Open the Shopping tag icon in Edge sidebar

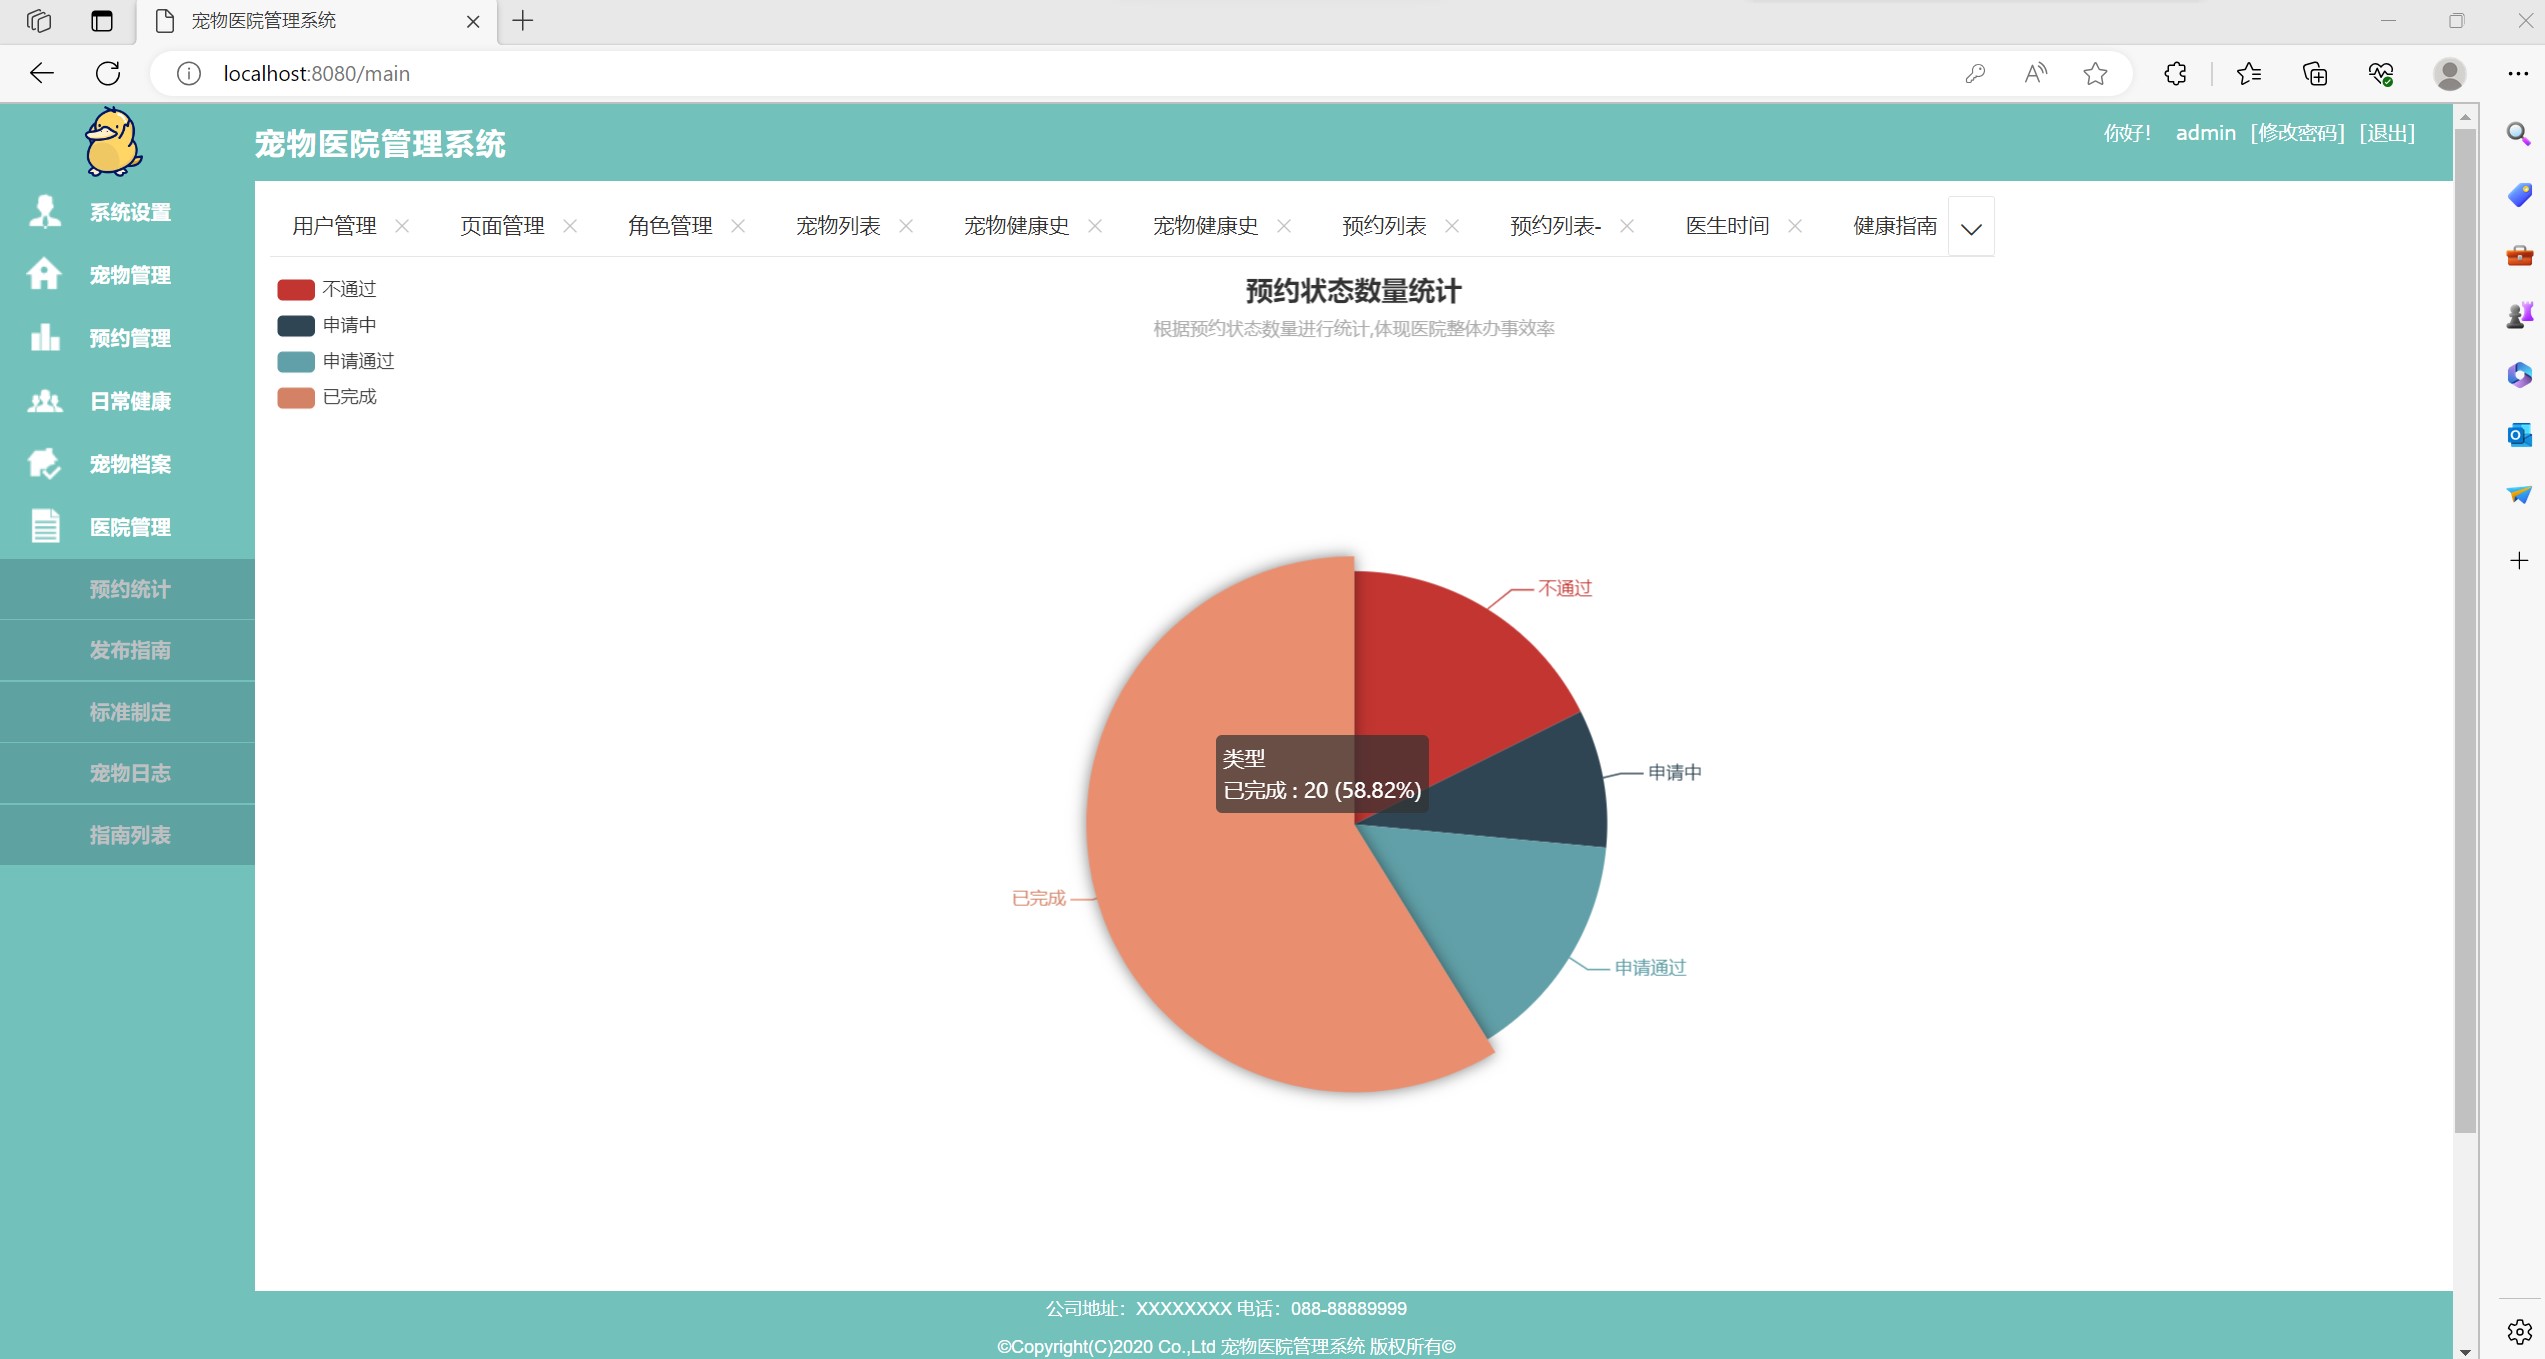(x=2519, y=195)
